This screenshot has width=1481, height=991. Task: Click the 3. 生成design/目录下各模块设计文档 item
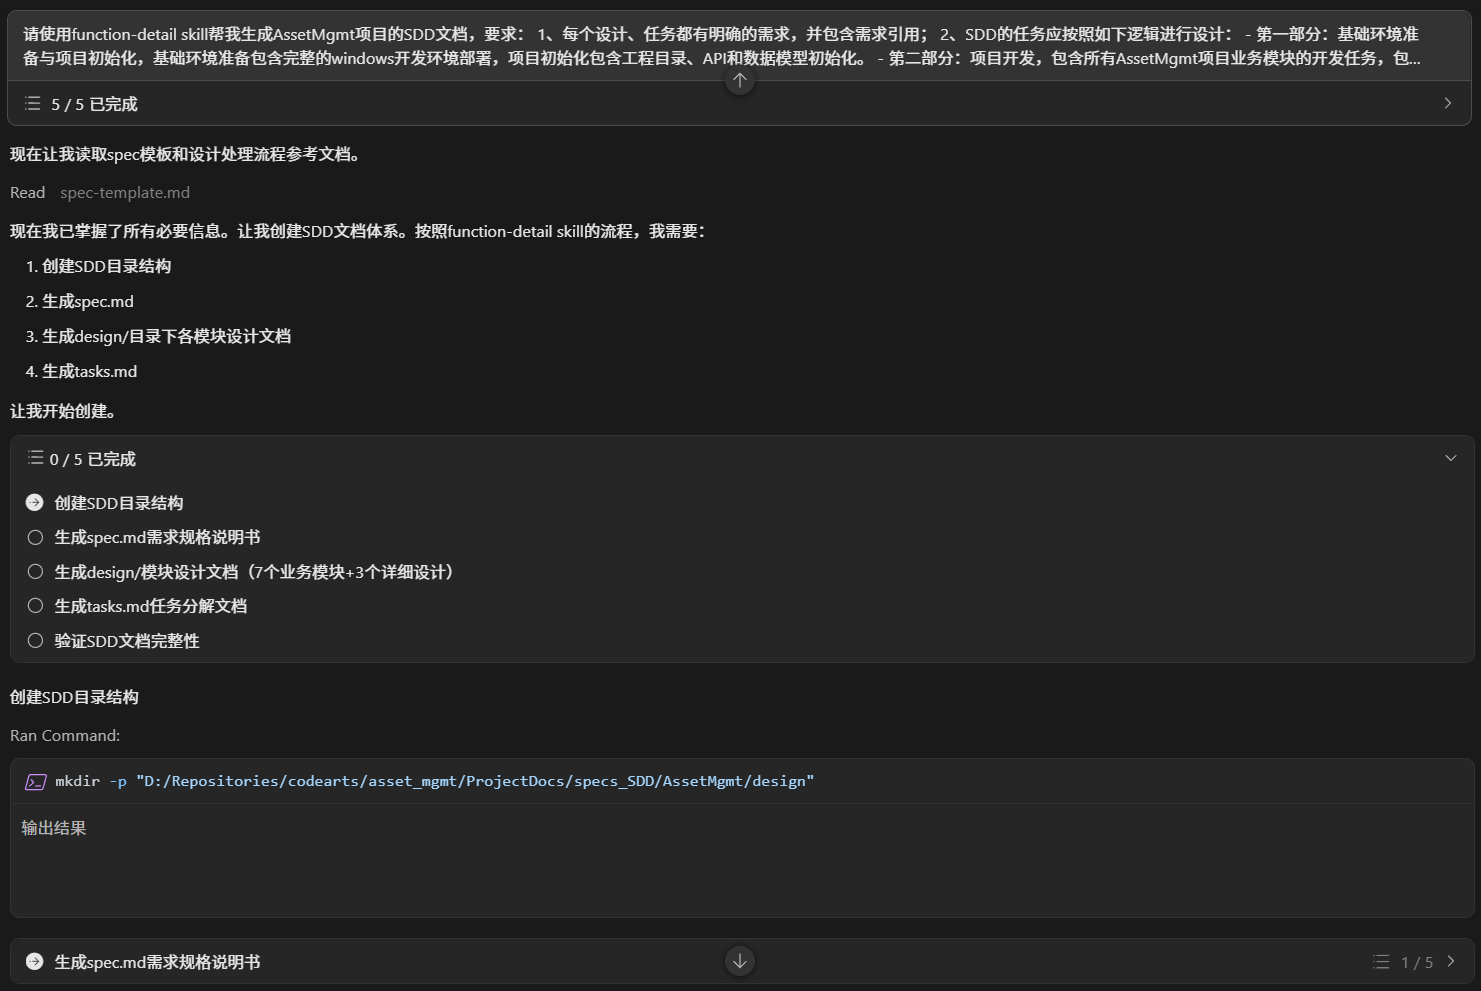(158, 336)
